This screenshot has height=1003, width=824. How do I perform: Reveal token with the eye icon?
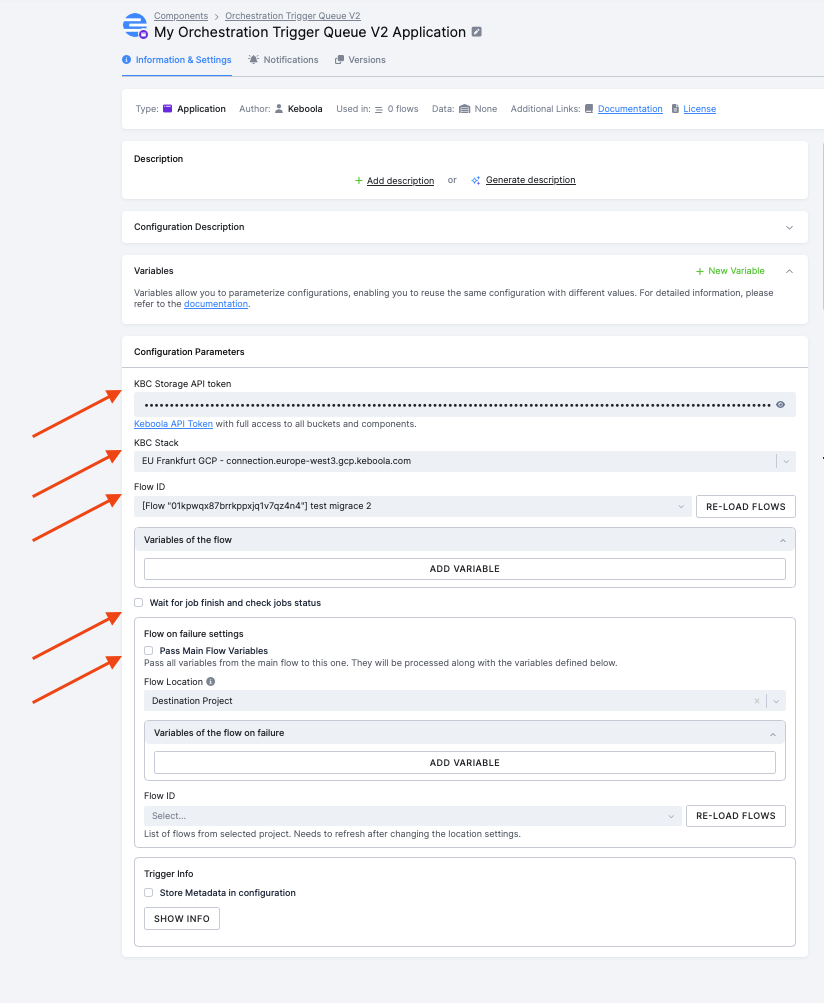point(780,404)
